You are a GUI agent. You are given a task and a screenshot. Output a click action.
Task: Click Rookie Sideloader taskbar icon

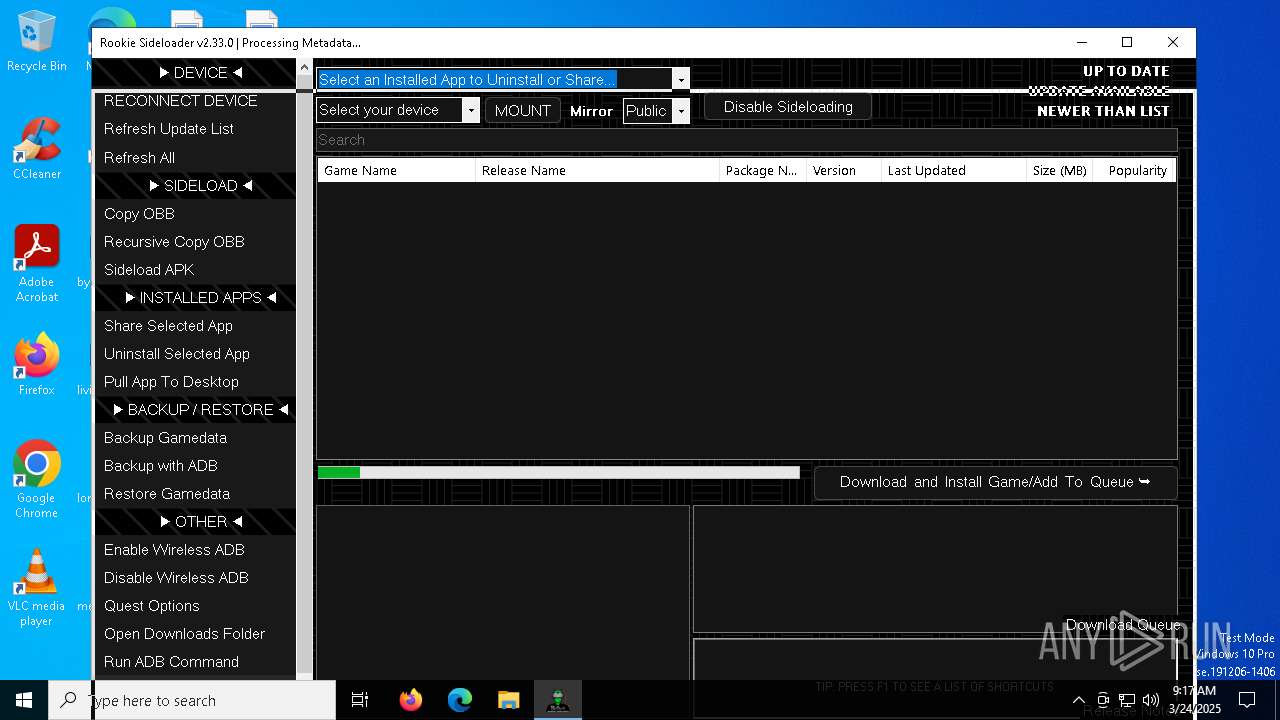(557, 700)
